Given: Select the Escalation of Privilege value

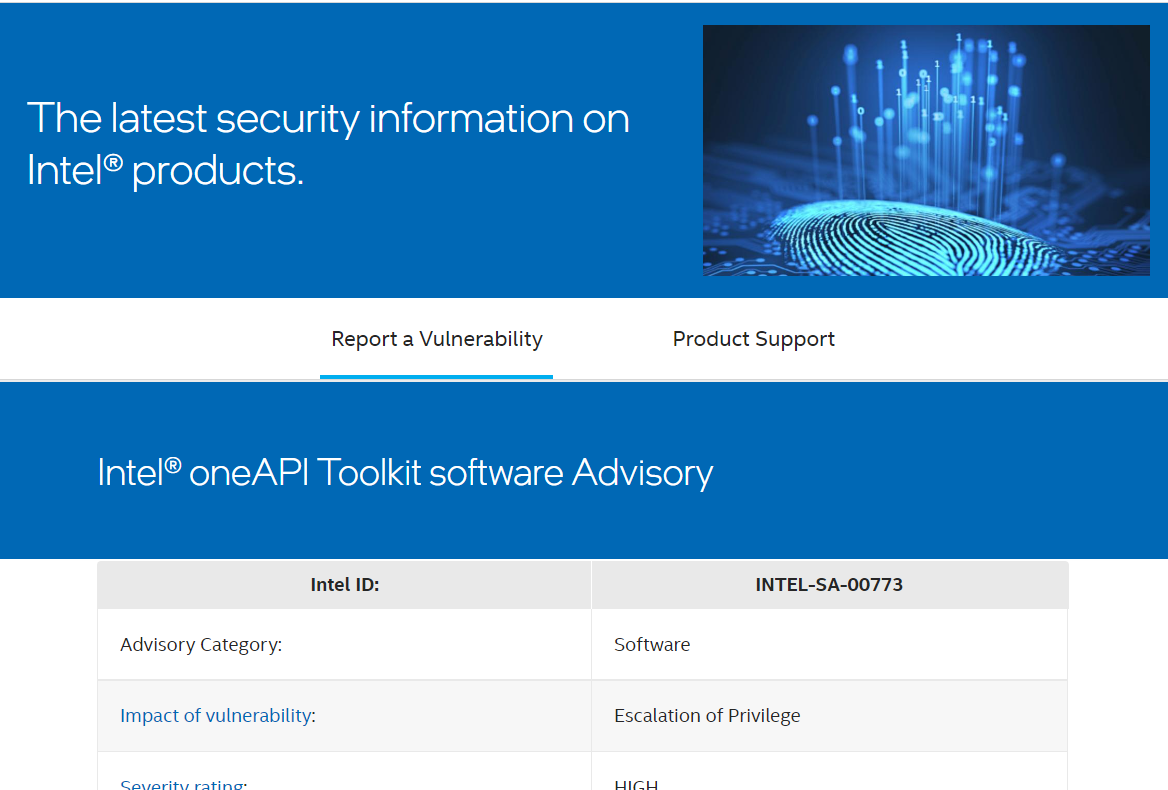Looking at the screenshot, I should 707,715.
